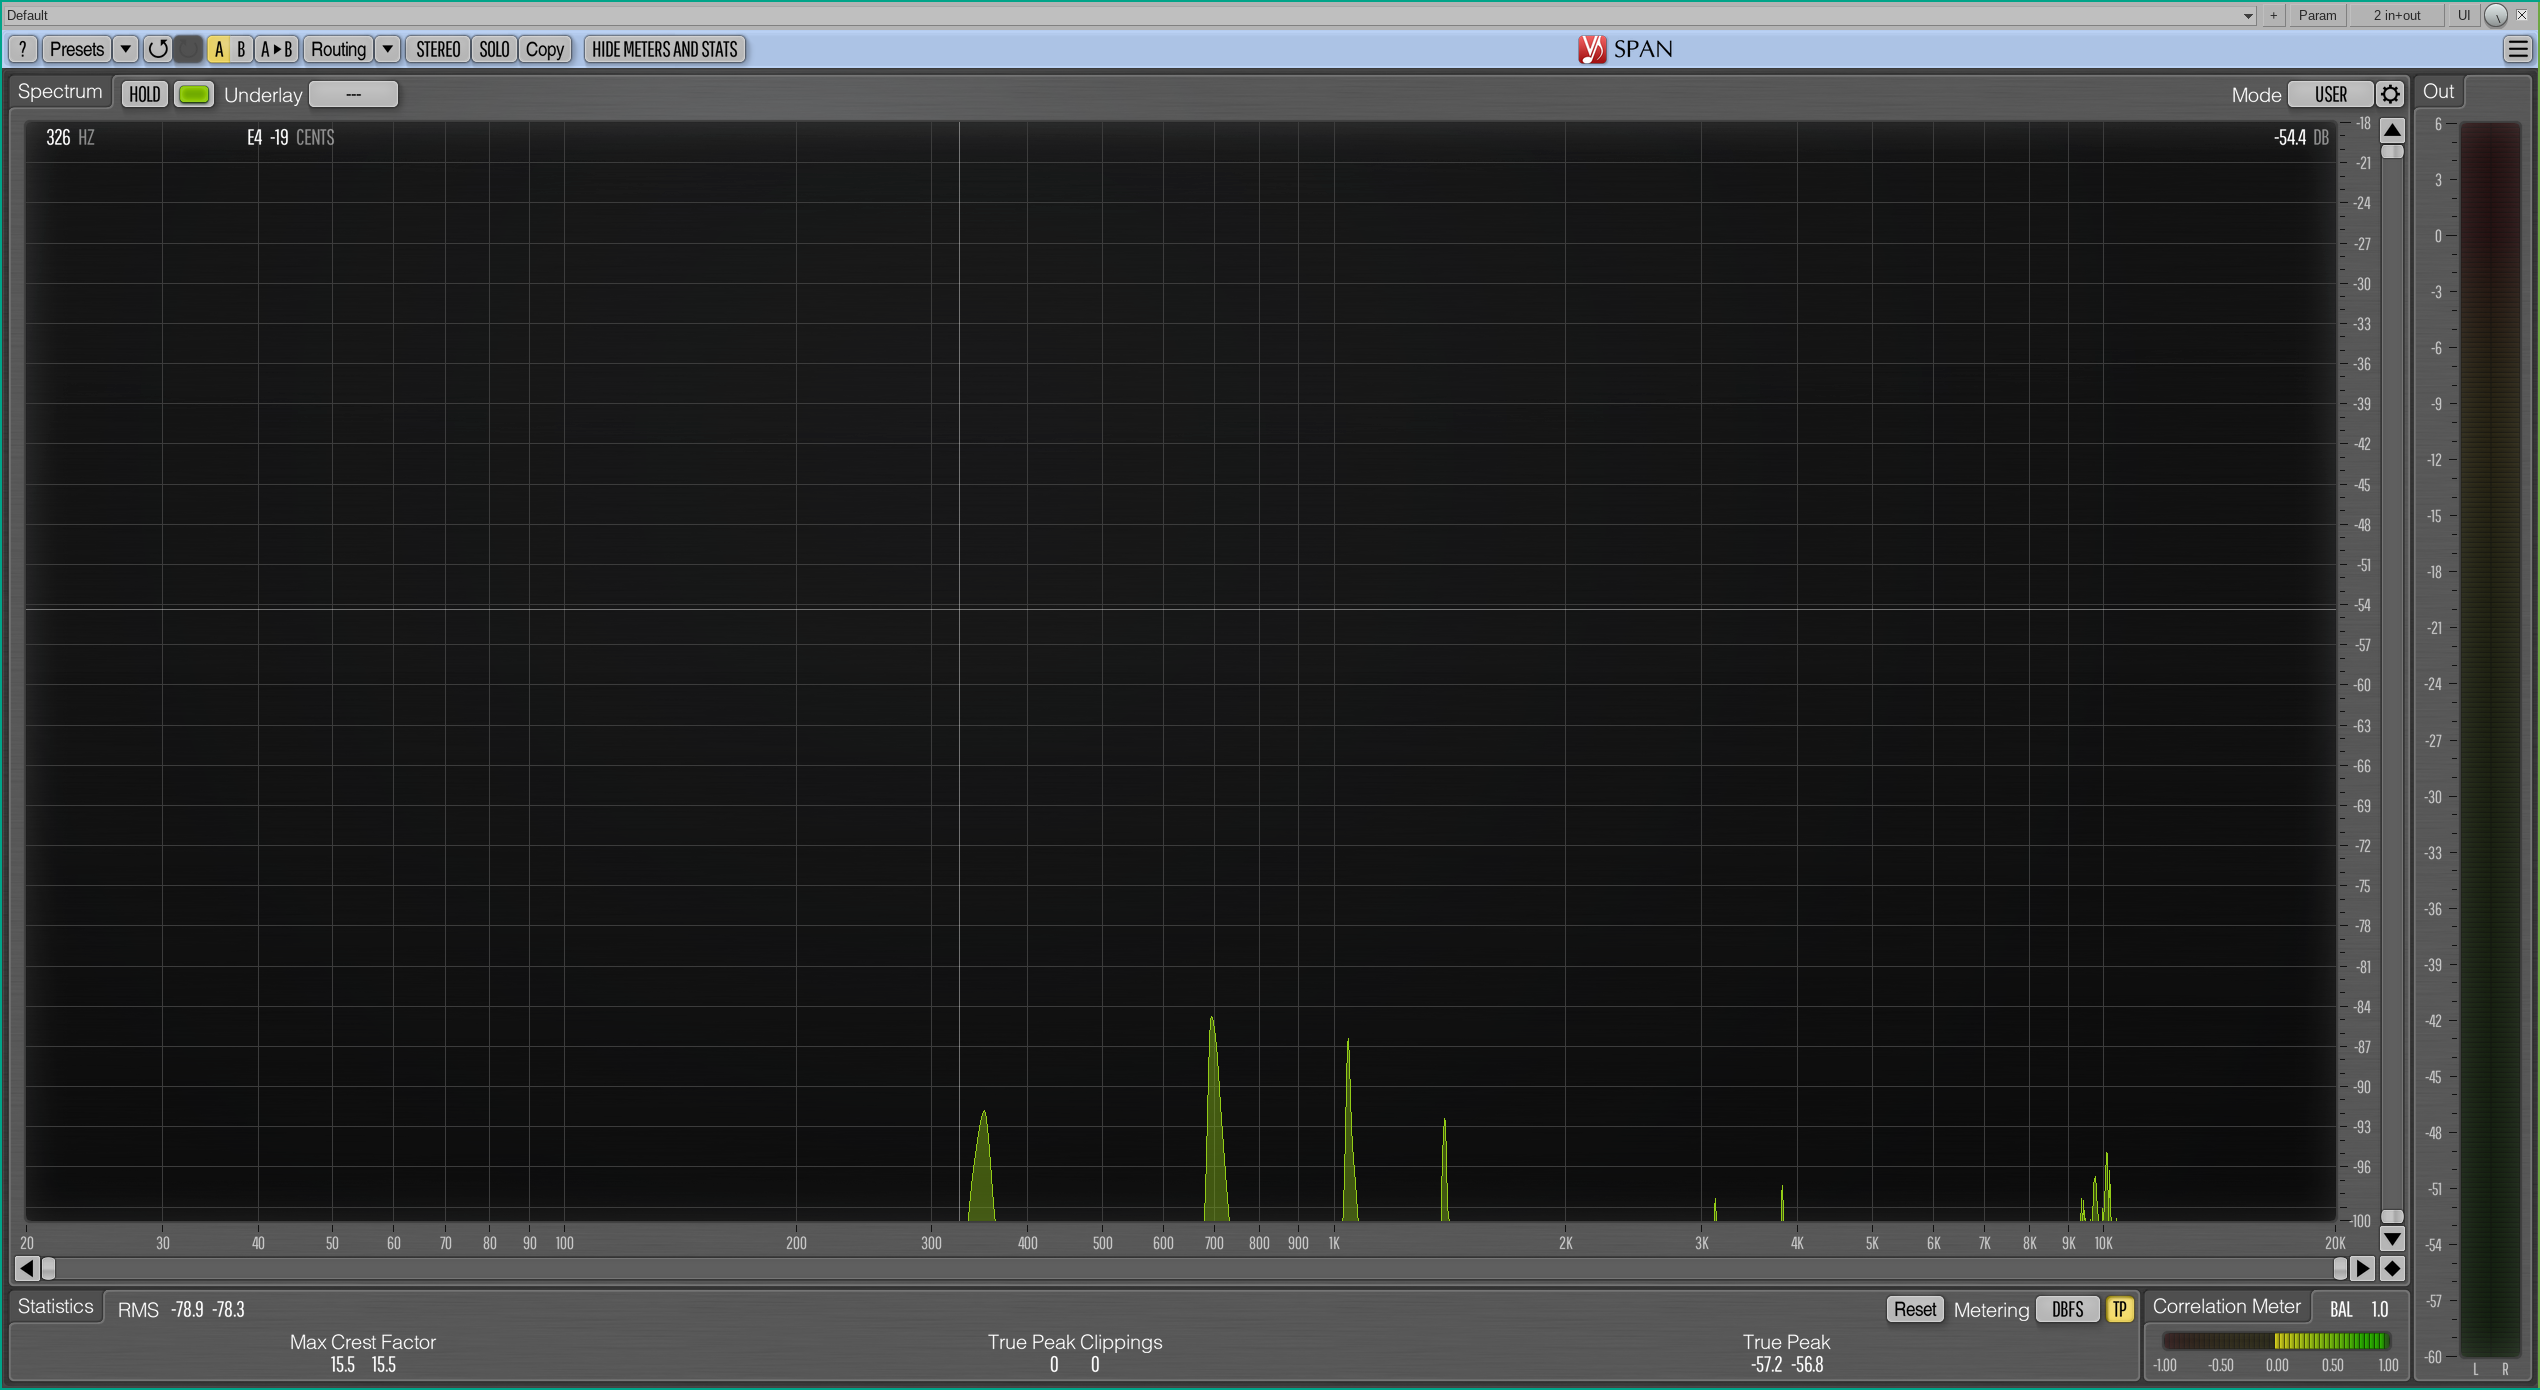Click the question mark help icon

pos(22,49)
